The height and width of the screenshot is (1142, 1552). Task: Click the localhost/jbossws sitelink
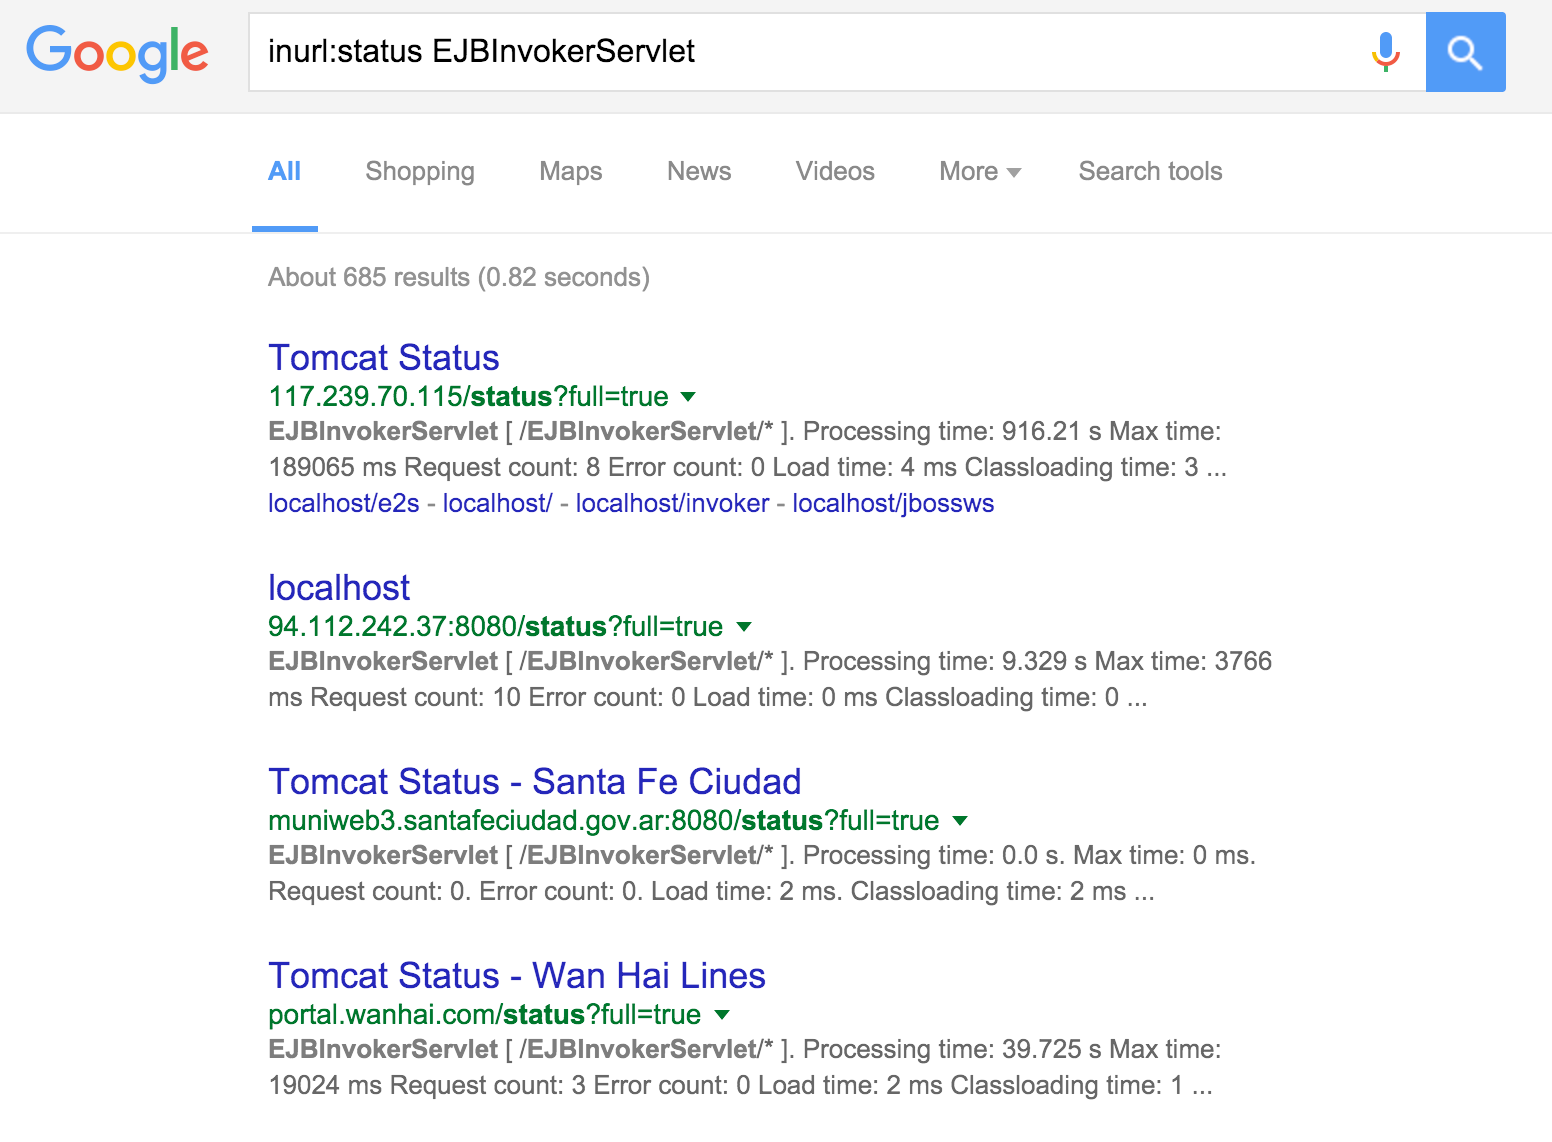(893, 503)
